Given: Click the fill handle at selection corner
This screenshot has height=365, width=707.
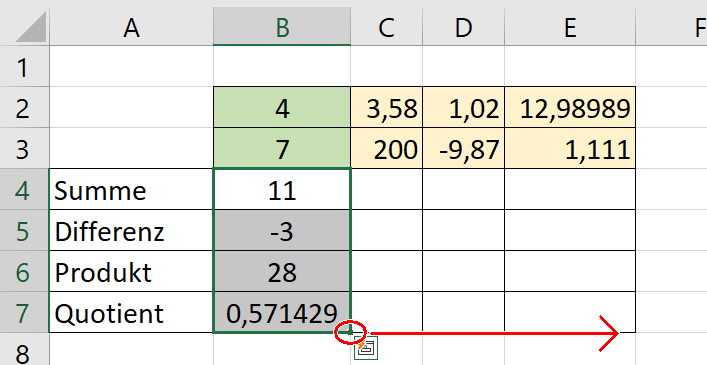Looking at the screenshot, I should (x=350, y=333).
